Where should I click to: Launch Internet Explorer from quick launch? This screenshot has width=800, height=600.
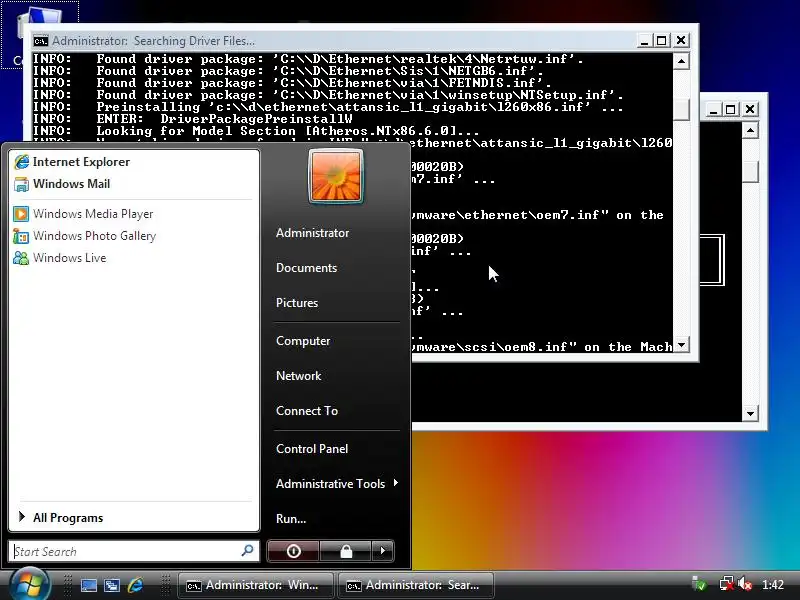tap(135, 585)
